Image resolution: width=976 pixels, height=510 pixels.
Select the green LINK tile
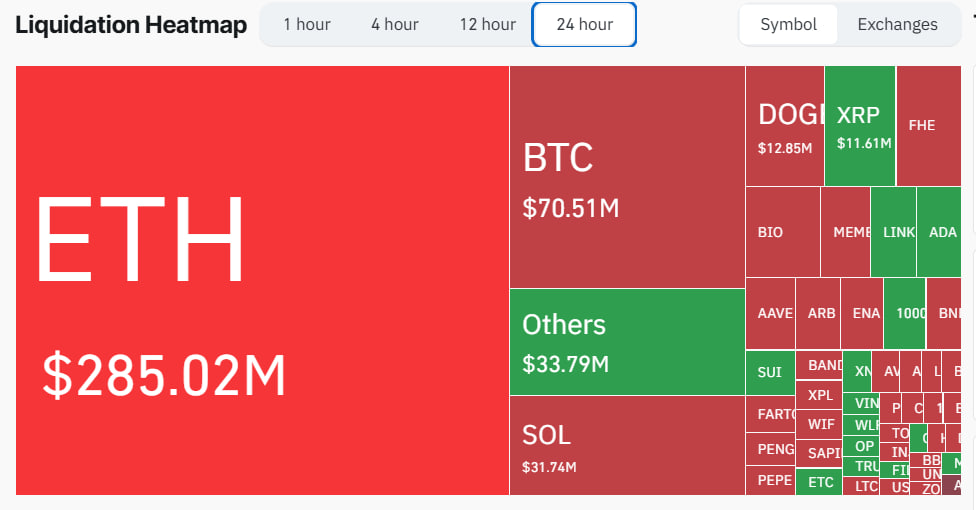click(893, 232)
